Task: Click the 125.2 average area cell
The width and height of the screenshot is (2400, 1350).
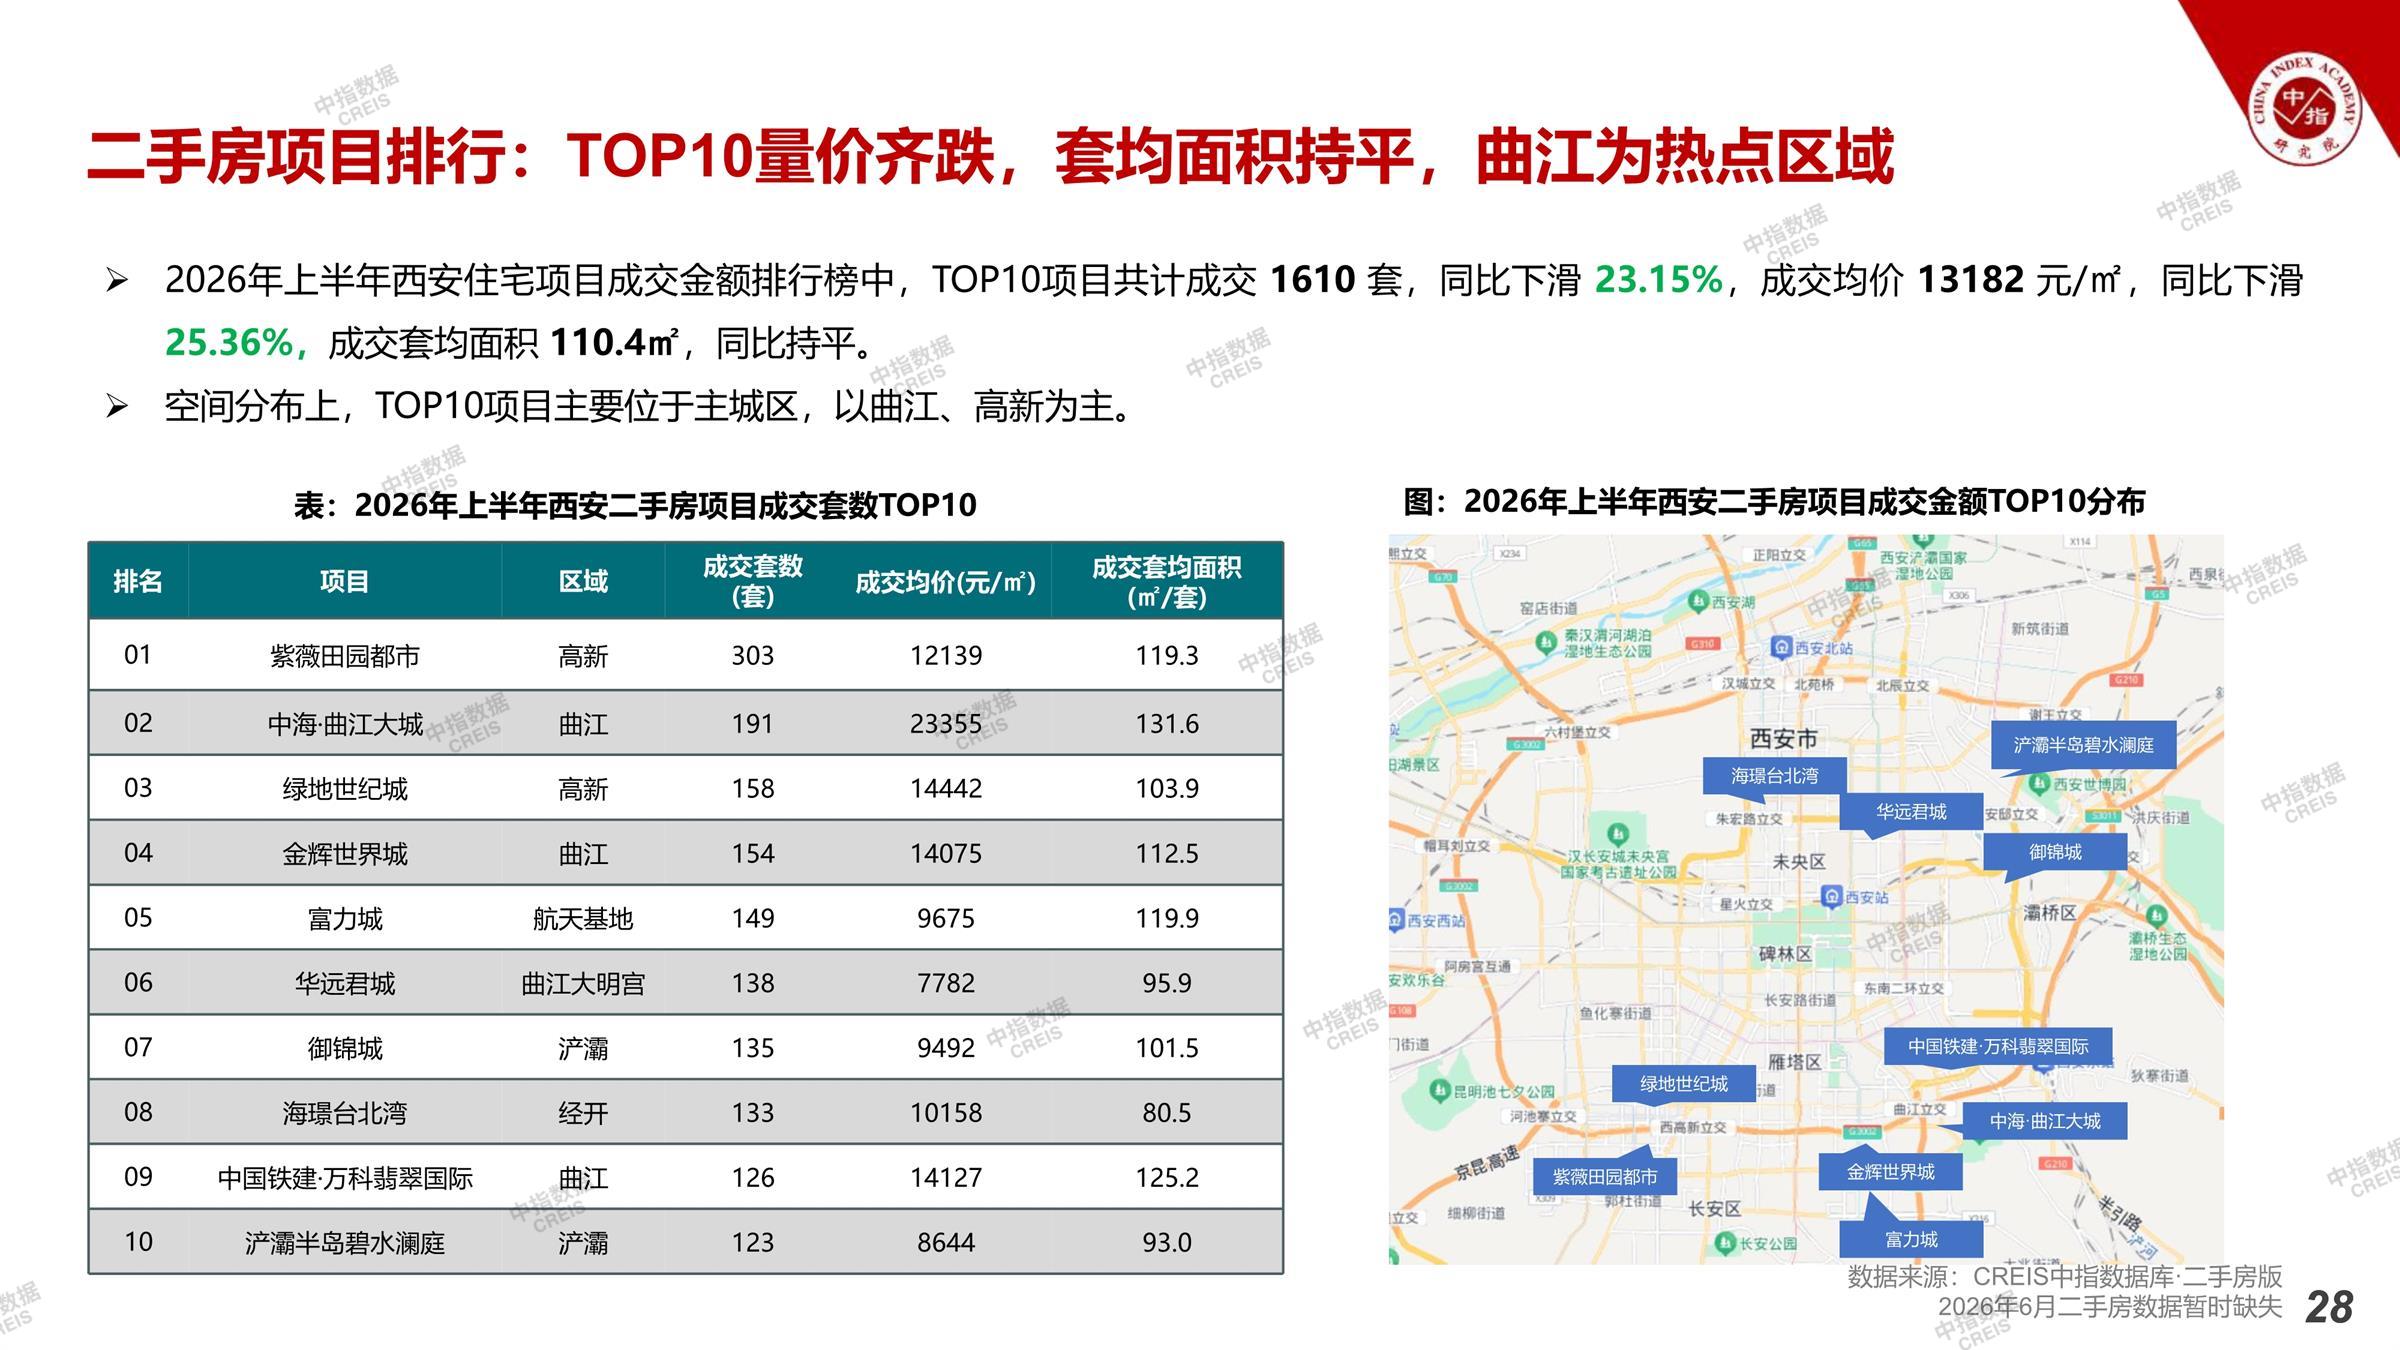Action: point(1167,1178)
